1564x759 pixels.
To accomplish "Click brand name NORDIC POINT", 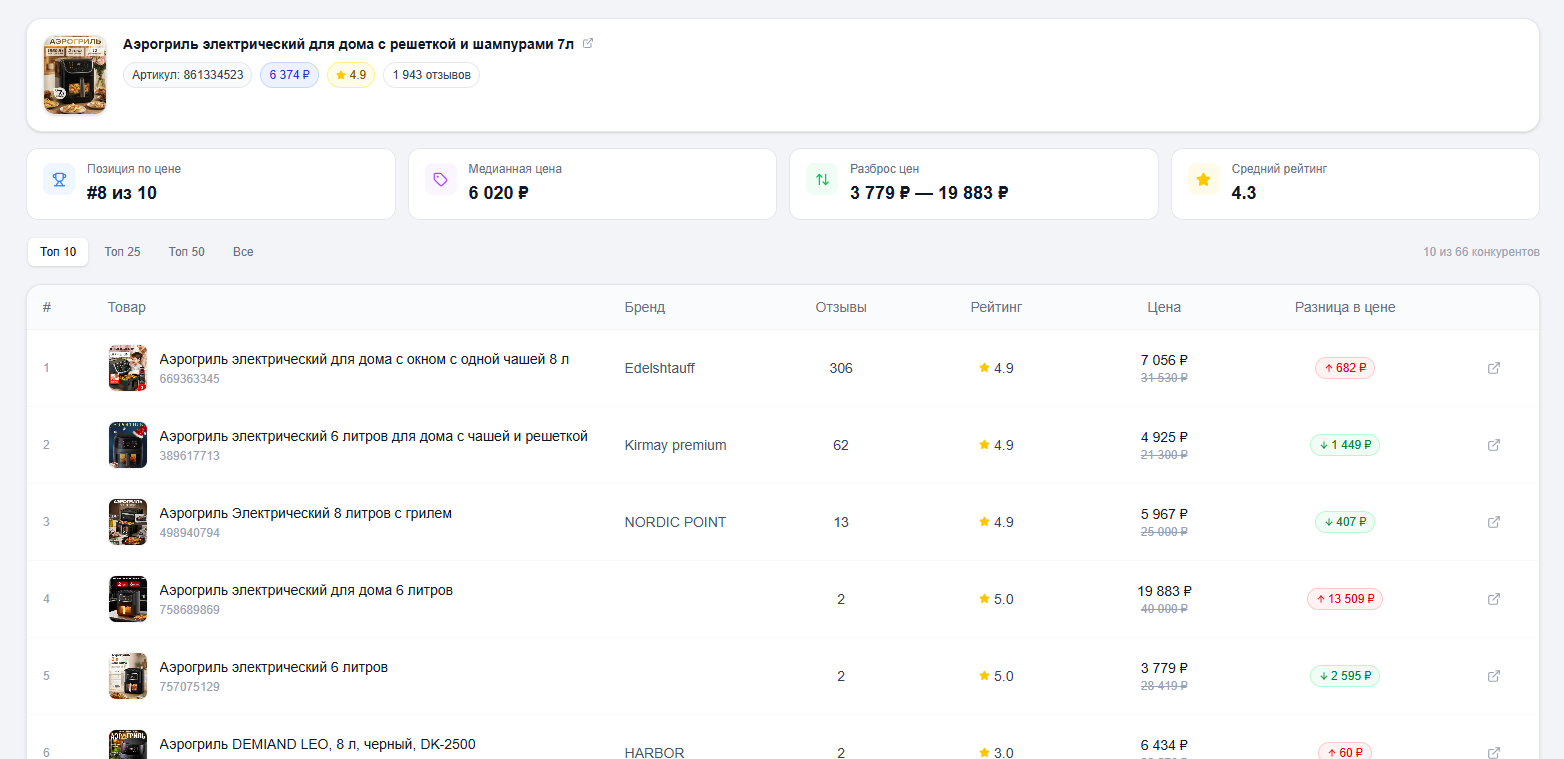I will (676, 522).
